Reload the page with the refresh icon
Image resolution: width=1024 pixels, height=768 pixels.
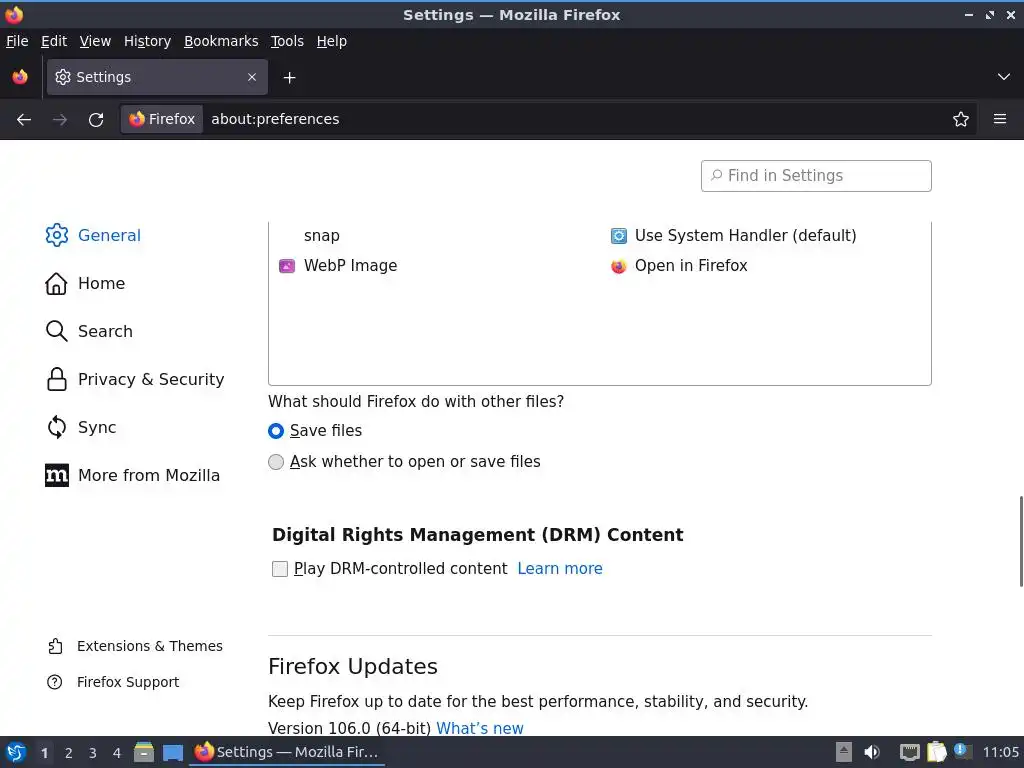pyautogui.click(x=96, y=119)
